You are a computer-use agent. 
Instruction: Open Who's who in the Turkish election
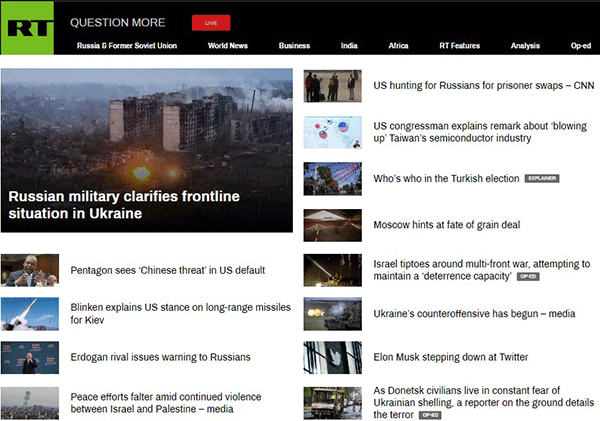[x=446, y=179]
